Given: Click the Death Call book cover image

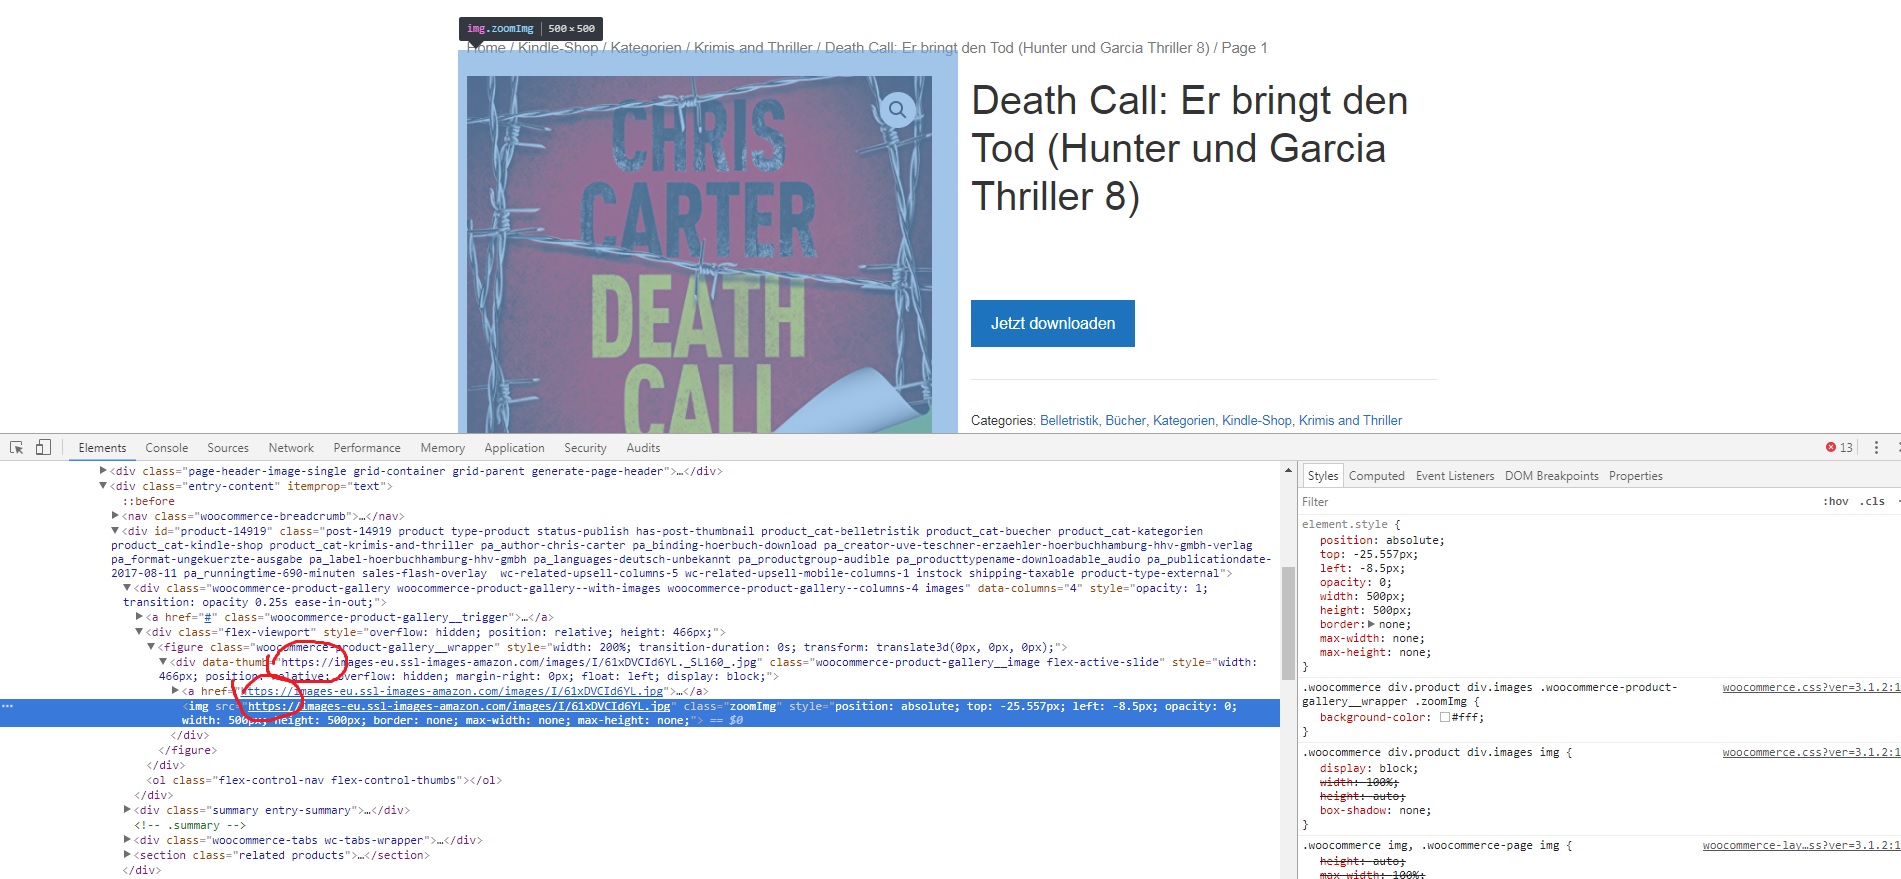Looking at the screenshot, I should coord(699,254).
